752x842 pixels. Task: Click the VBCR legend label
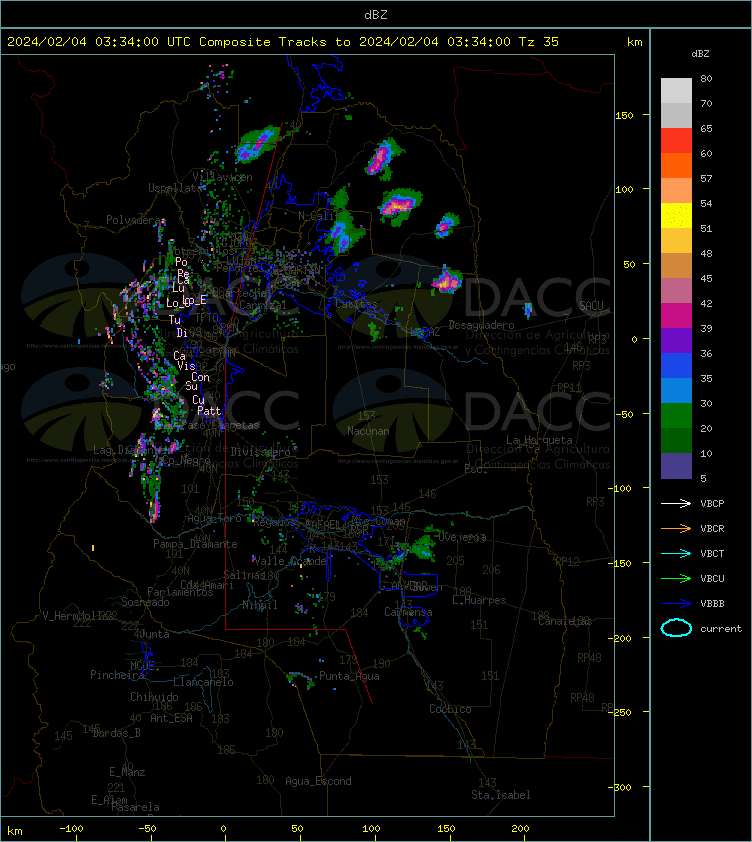(x=712, y=528)
